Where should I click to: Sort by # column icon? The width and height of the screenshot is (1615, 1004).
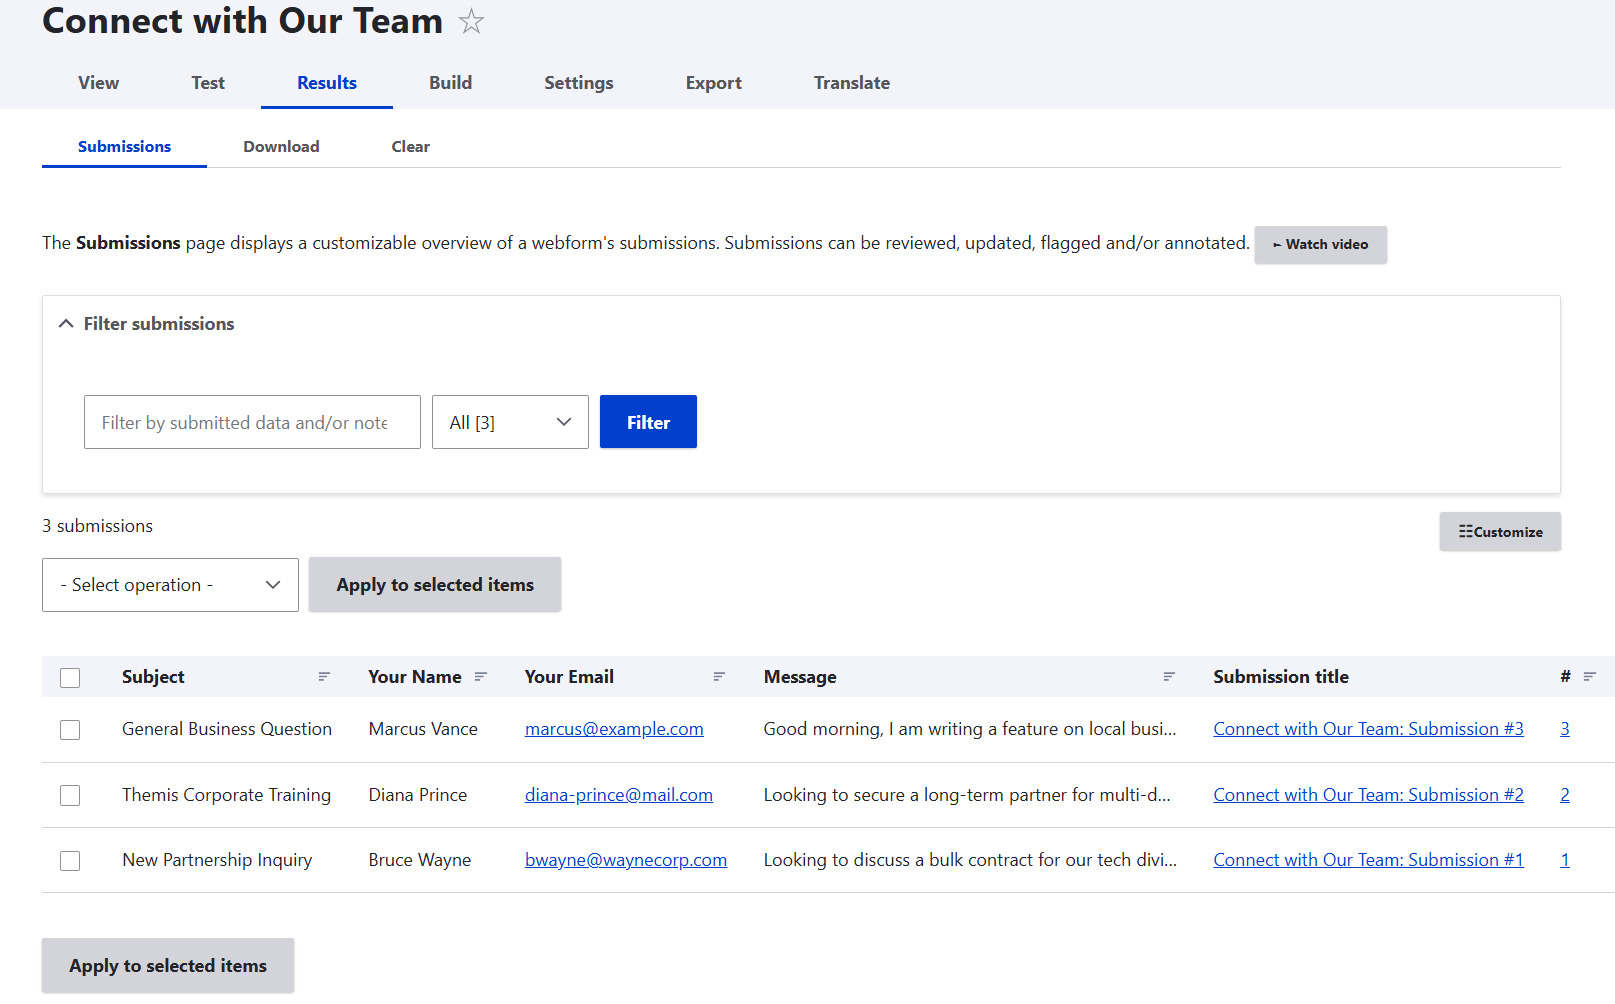[x=1590, y=677]
